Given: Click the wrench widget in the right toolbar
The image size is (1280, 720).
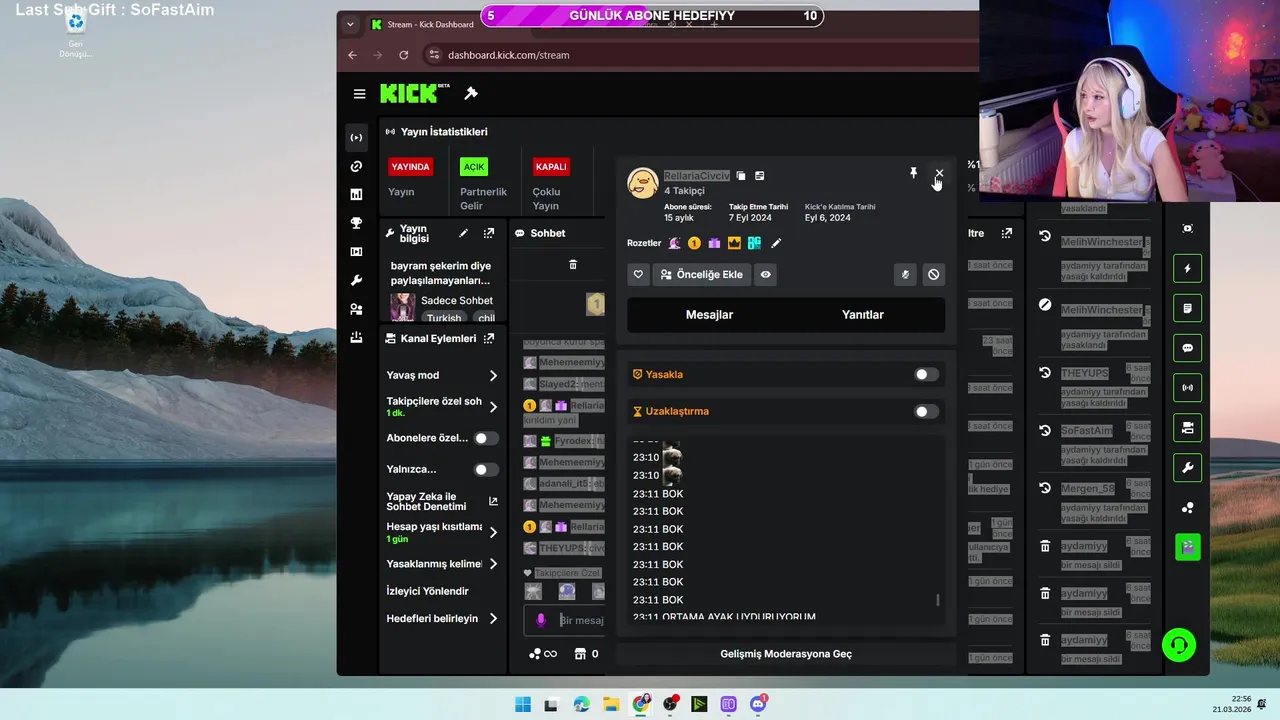Looking at the screenshot, I should point(1188,468).
